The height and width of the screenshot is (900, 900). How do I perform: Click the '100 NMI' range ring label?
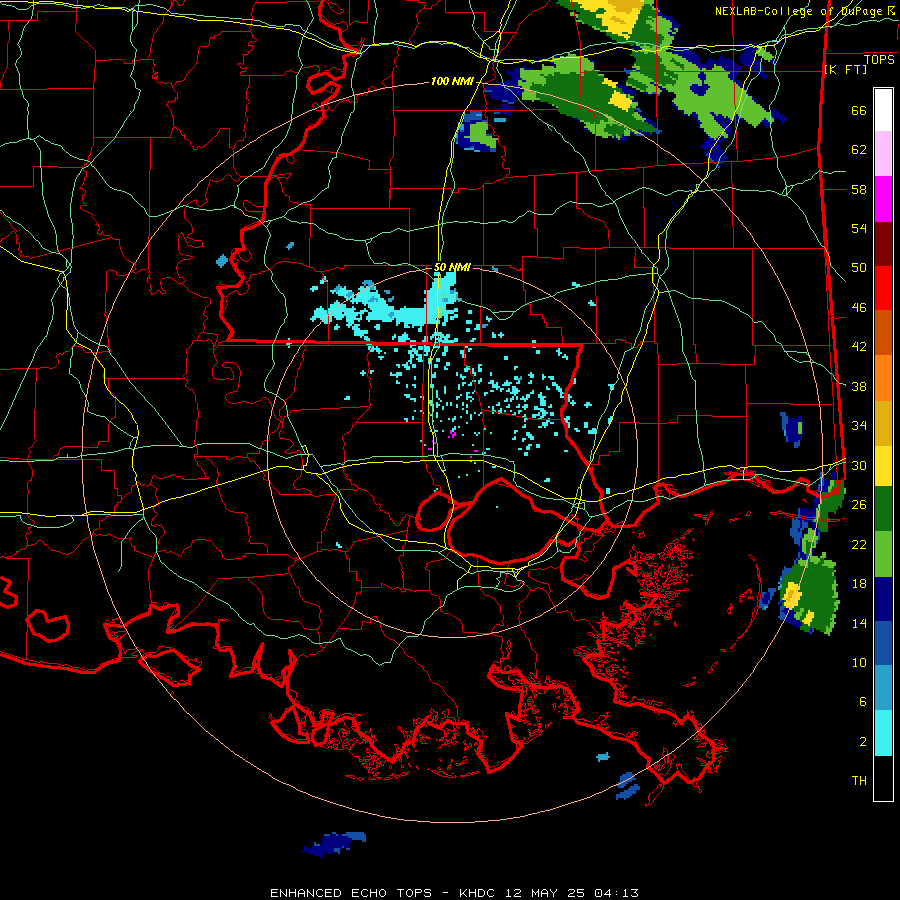pyautogui.click(x=452, y=82)
